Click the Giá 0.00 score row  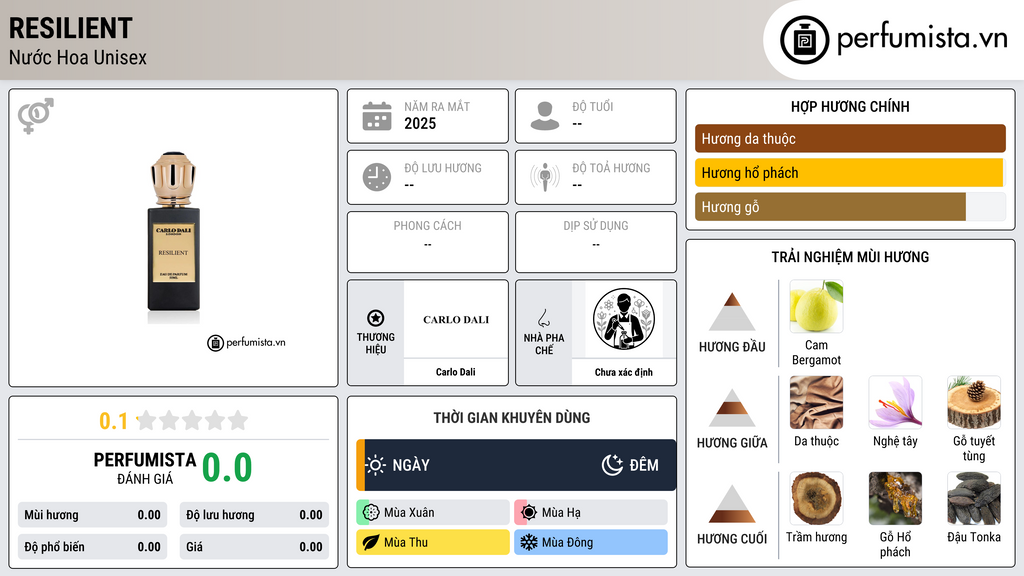[x=254, y=547]
